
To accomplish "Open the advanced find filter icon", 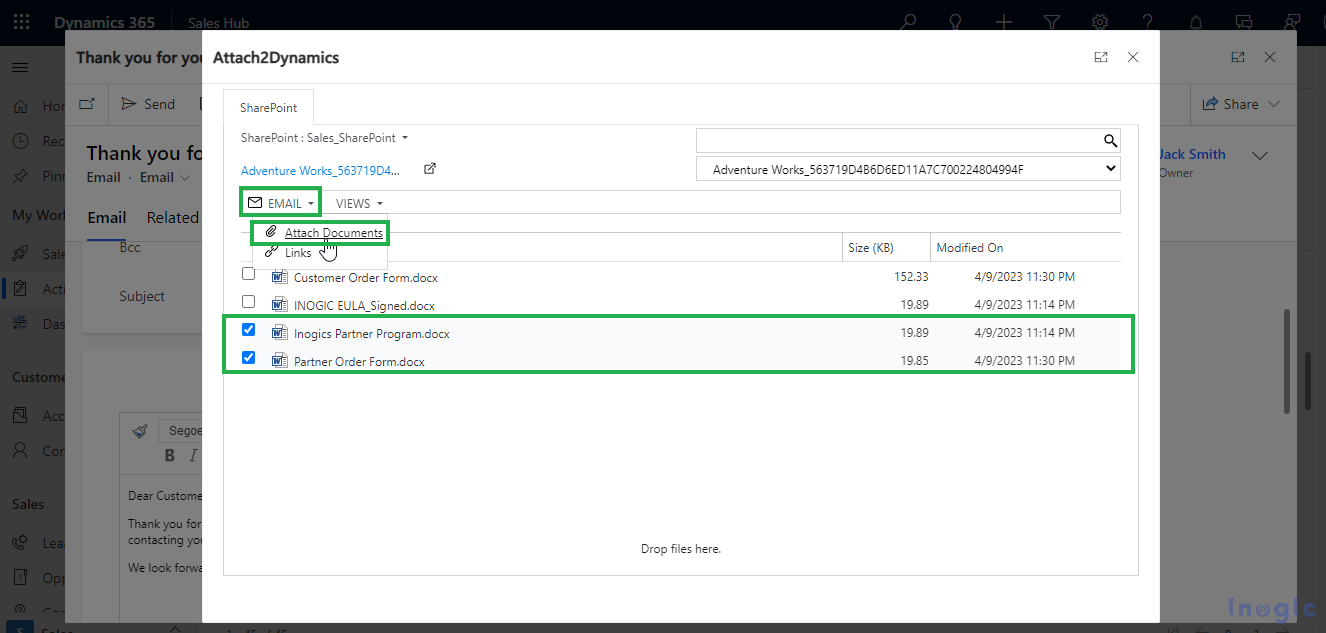I will (x=1052, y=22).
